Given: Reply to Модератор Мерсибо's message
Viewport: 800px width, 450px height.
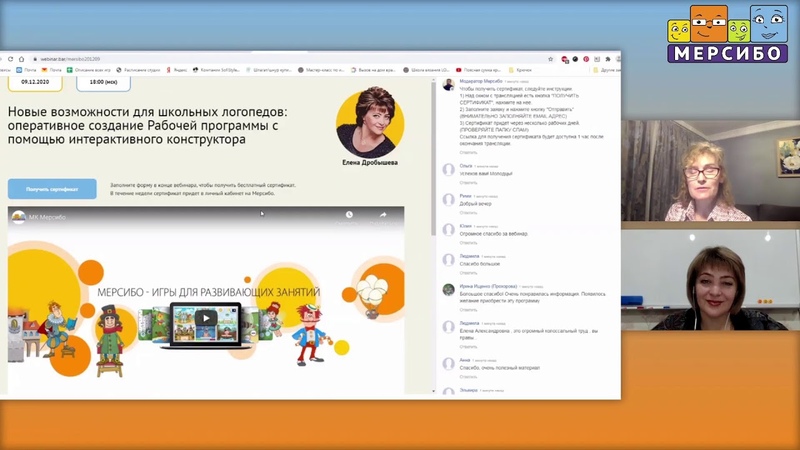Looking at the screenshot, I should click(468, 153).
